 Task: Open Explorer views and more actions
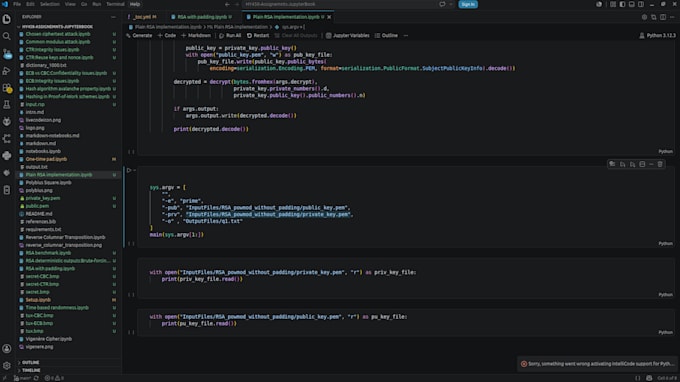coord(114,17)
